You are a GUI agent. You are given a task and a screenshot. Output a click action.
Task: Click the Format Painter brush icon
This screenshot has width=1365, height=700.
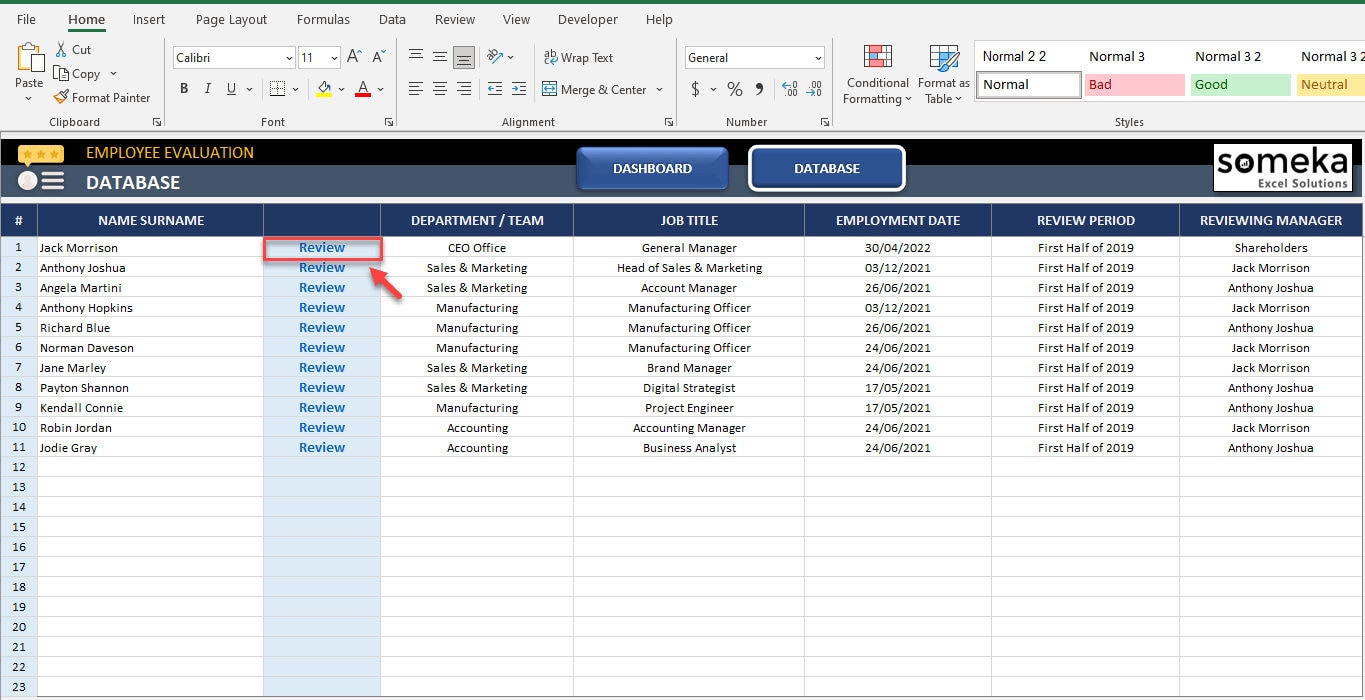click(61, 97)
